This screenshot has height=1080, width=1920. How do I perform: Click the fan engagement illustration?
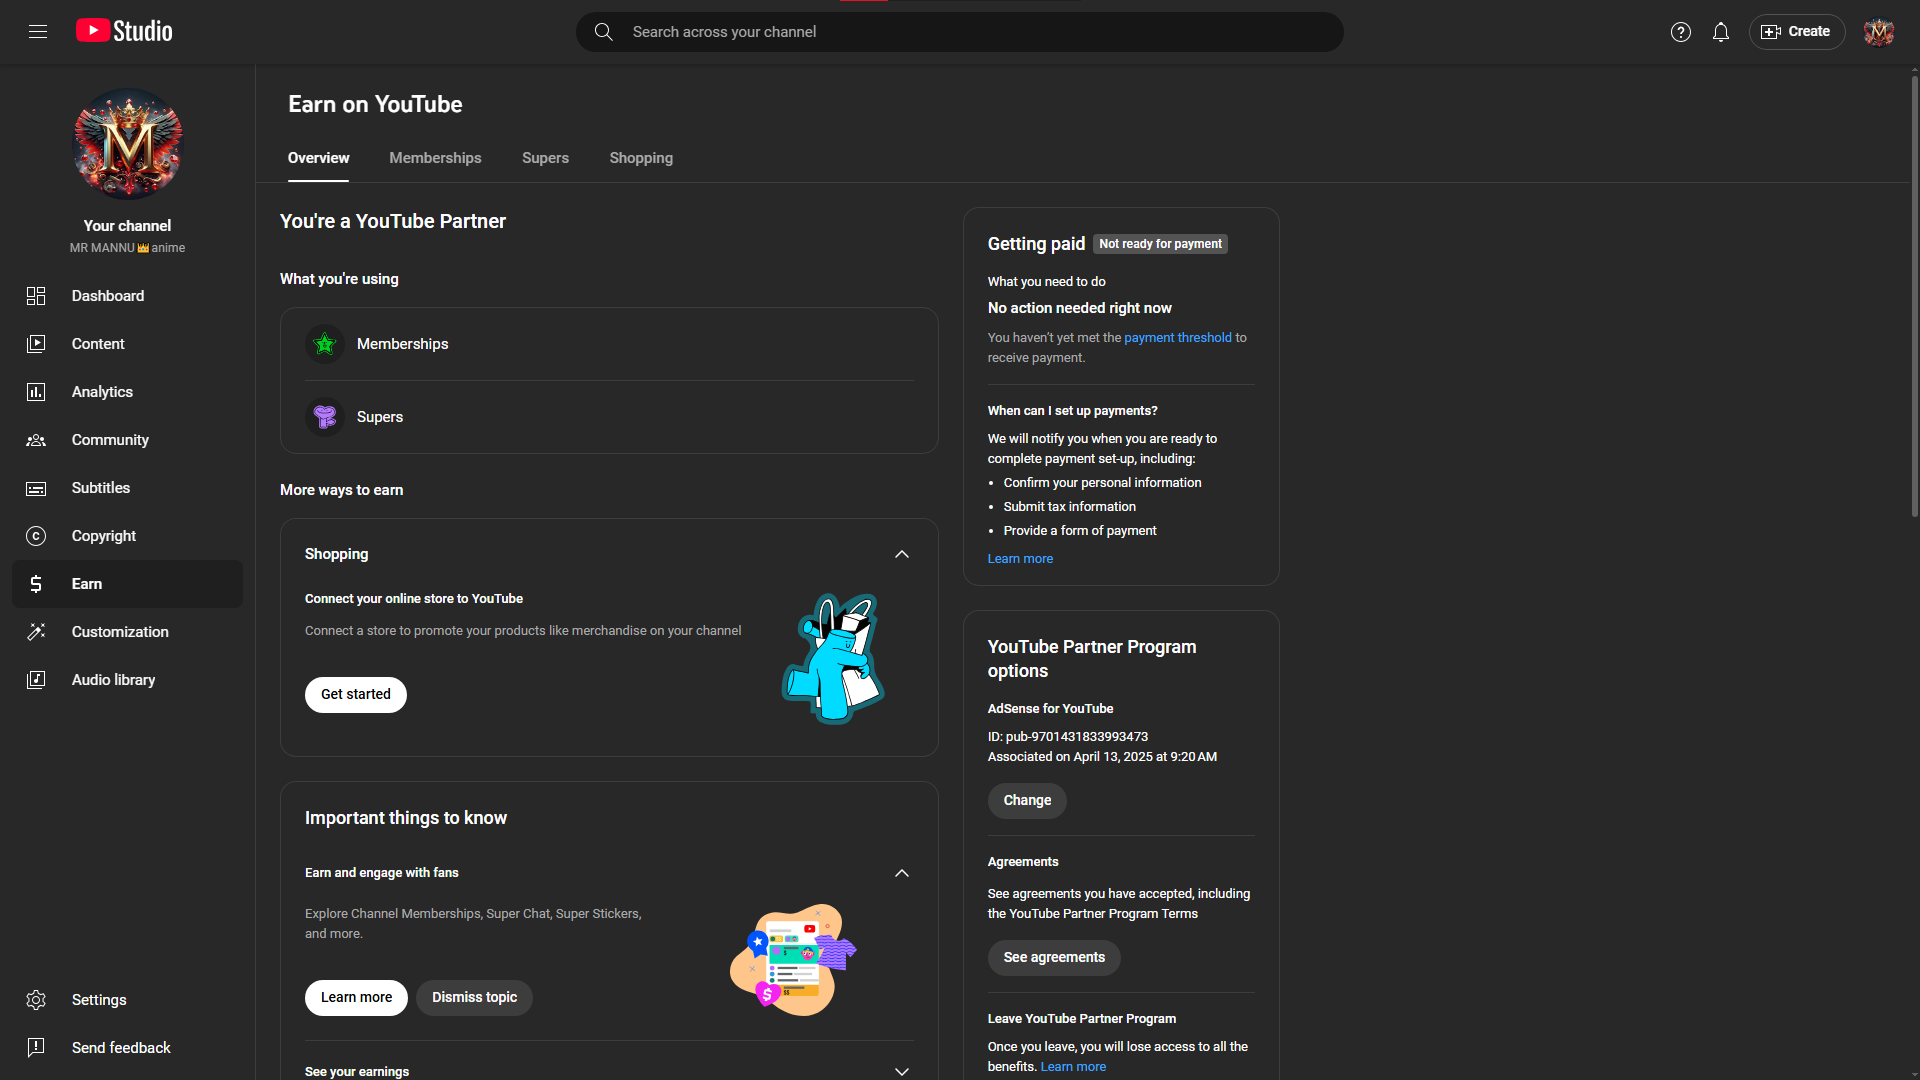pos(793,960)
